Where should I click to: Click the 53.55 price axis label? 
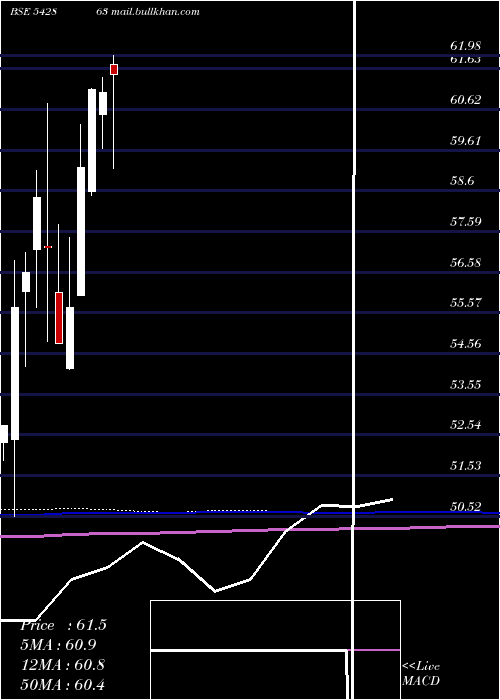pos(466,384)
